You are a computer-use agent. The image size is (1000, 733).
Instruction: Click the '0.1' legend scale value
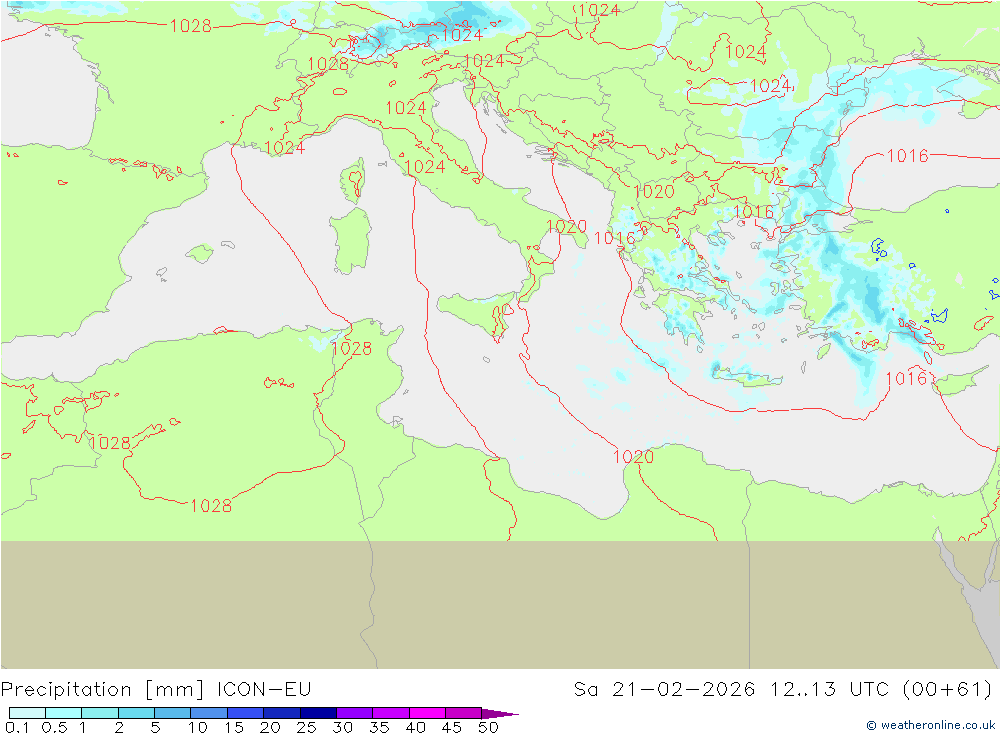(x=17, y=727)
